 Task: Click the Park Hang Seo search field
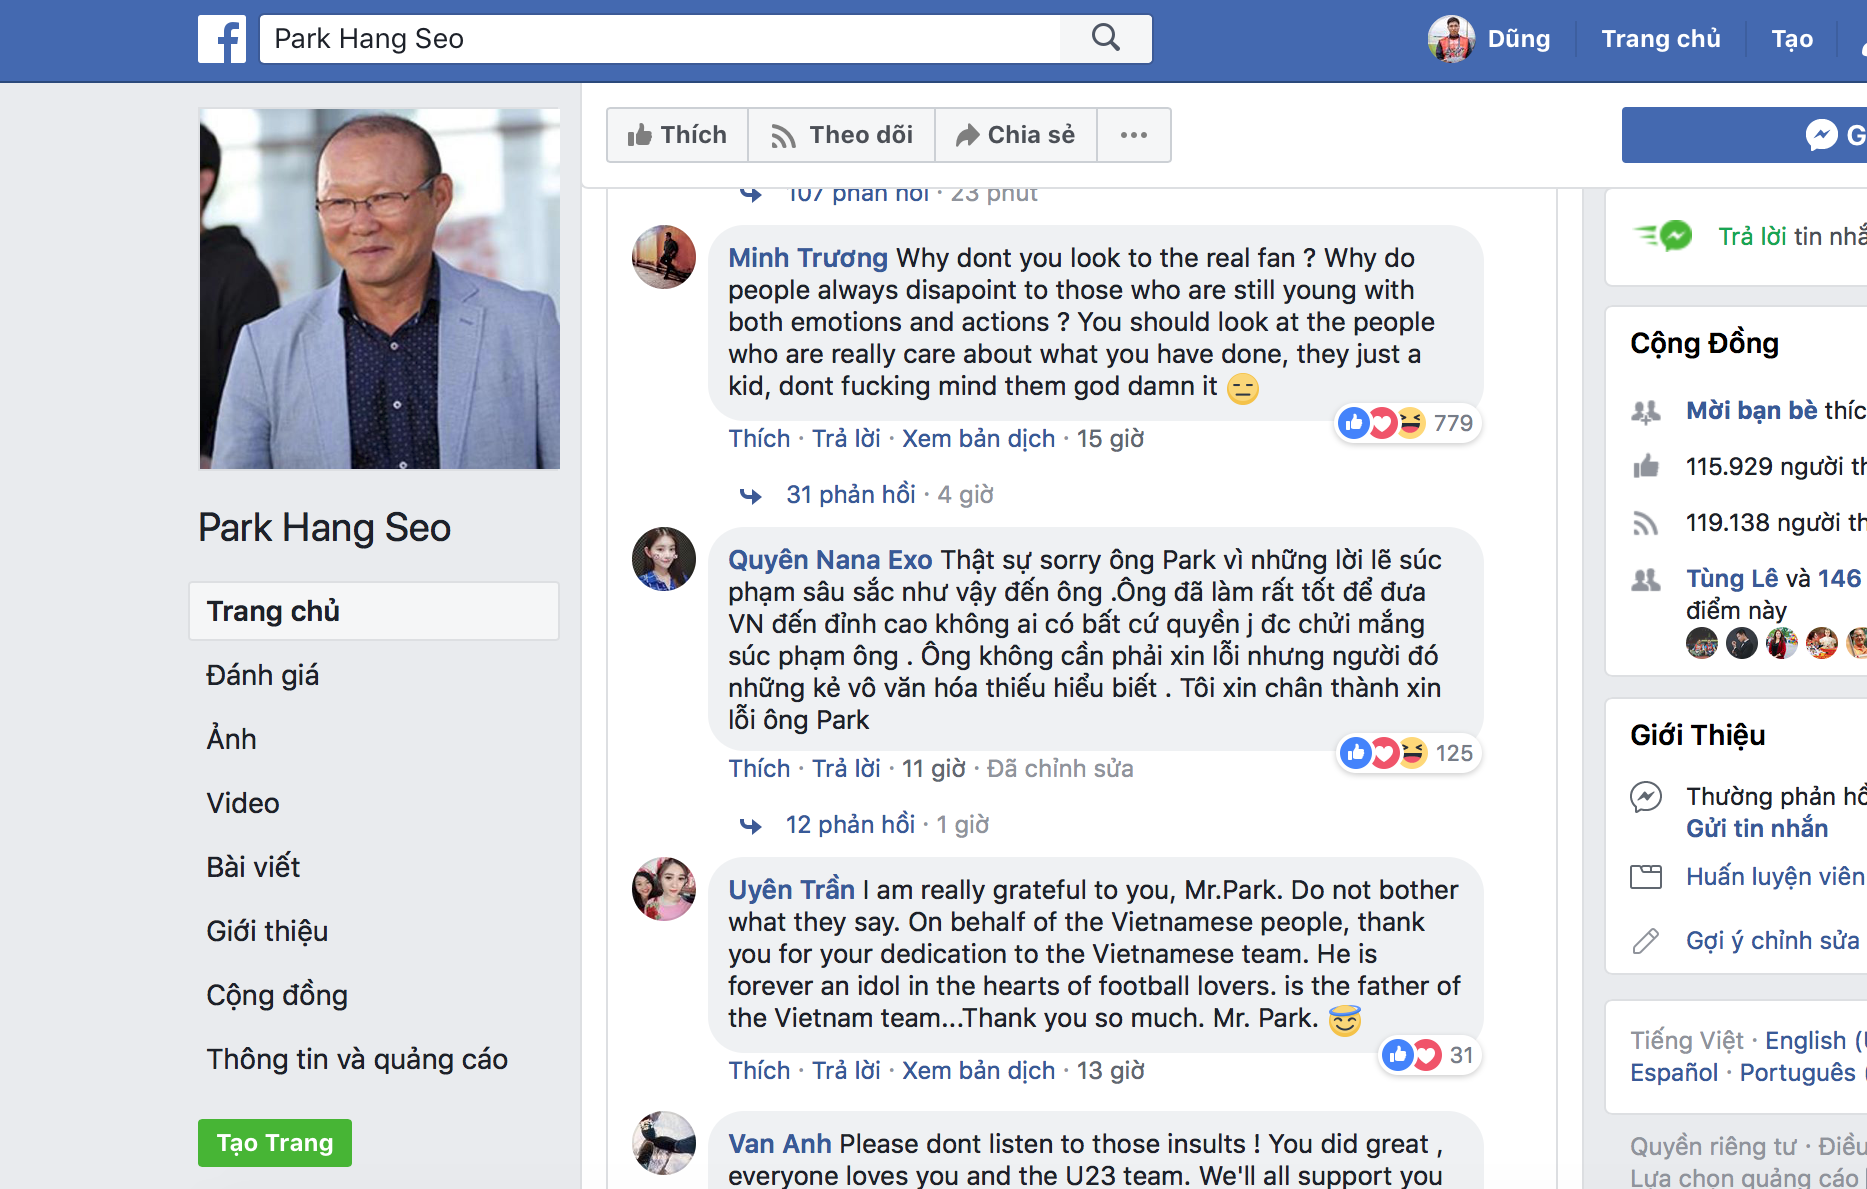(660, 39)
